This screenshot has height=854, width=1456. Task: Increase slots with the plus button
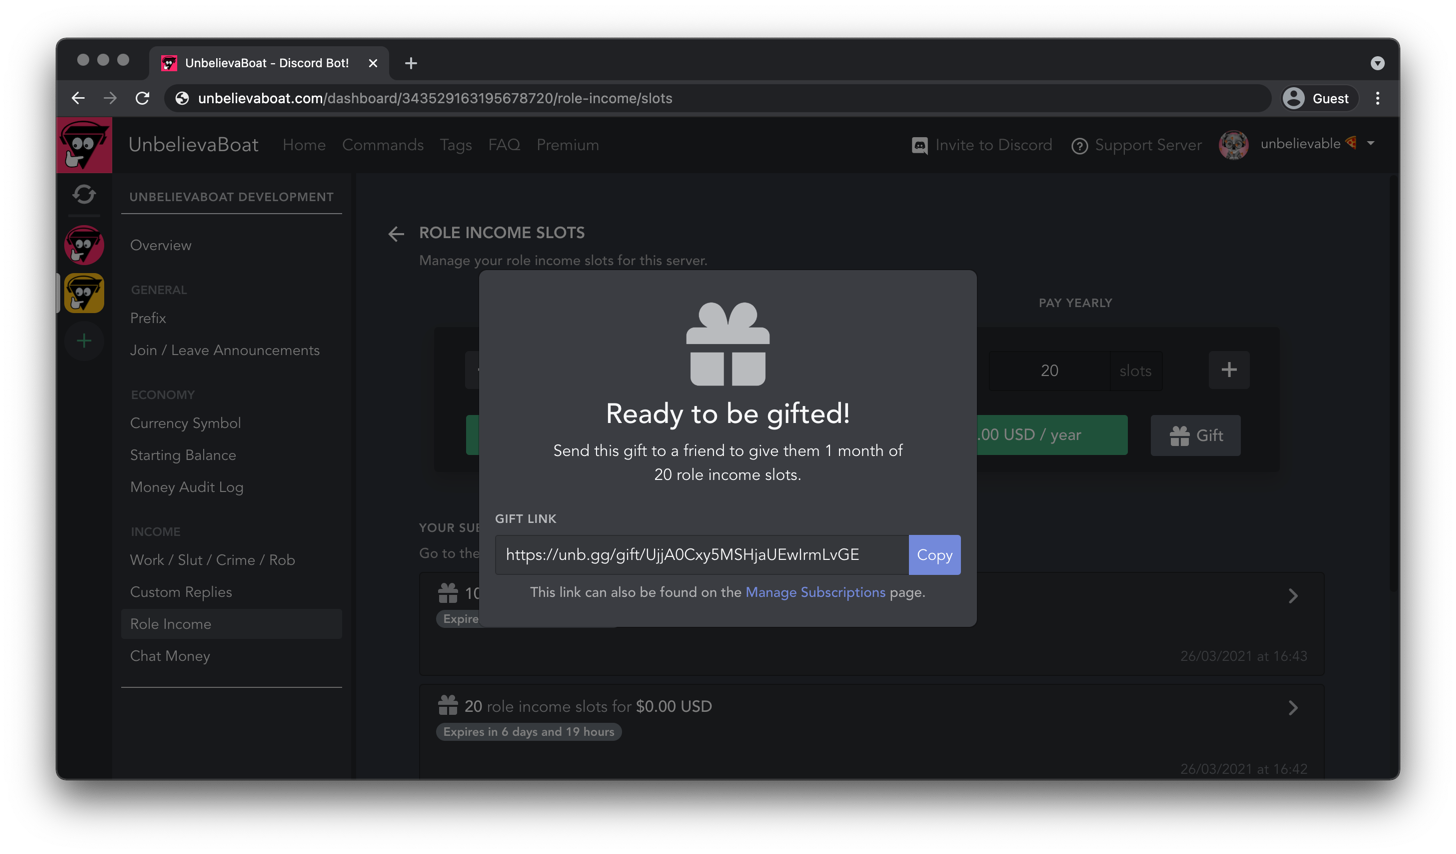pos(1228,370)
